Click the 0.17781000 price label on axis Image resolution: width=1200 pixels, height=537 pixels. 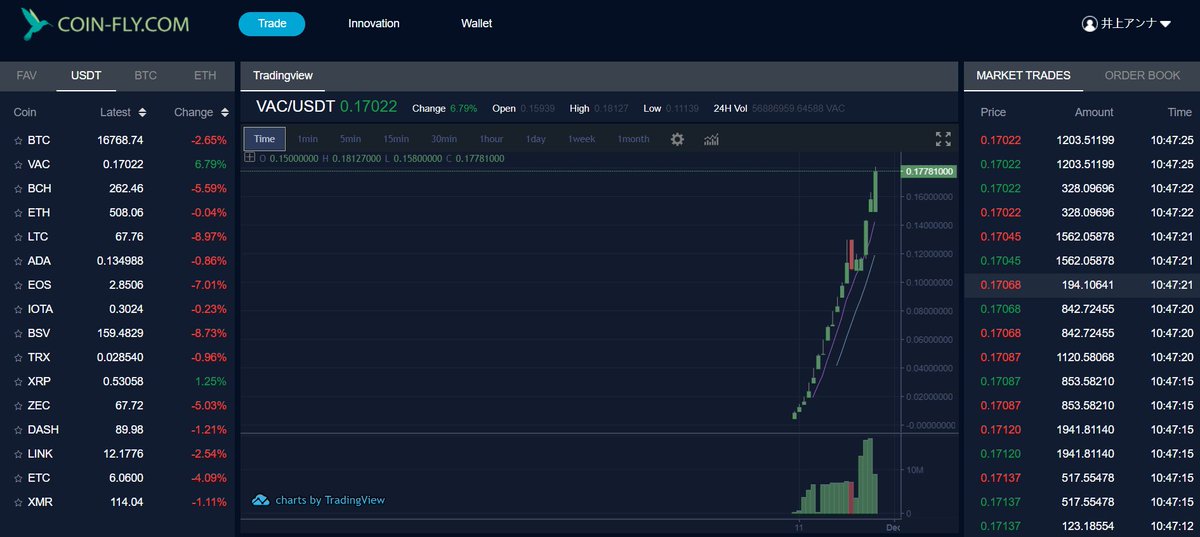point(929,172)
